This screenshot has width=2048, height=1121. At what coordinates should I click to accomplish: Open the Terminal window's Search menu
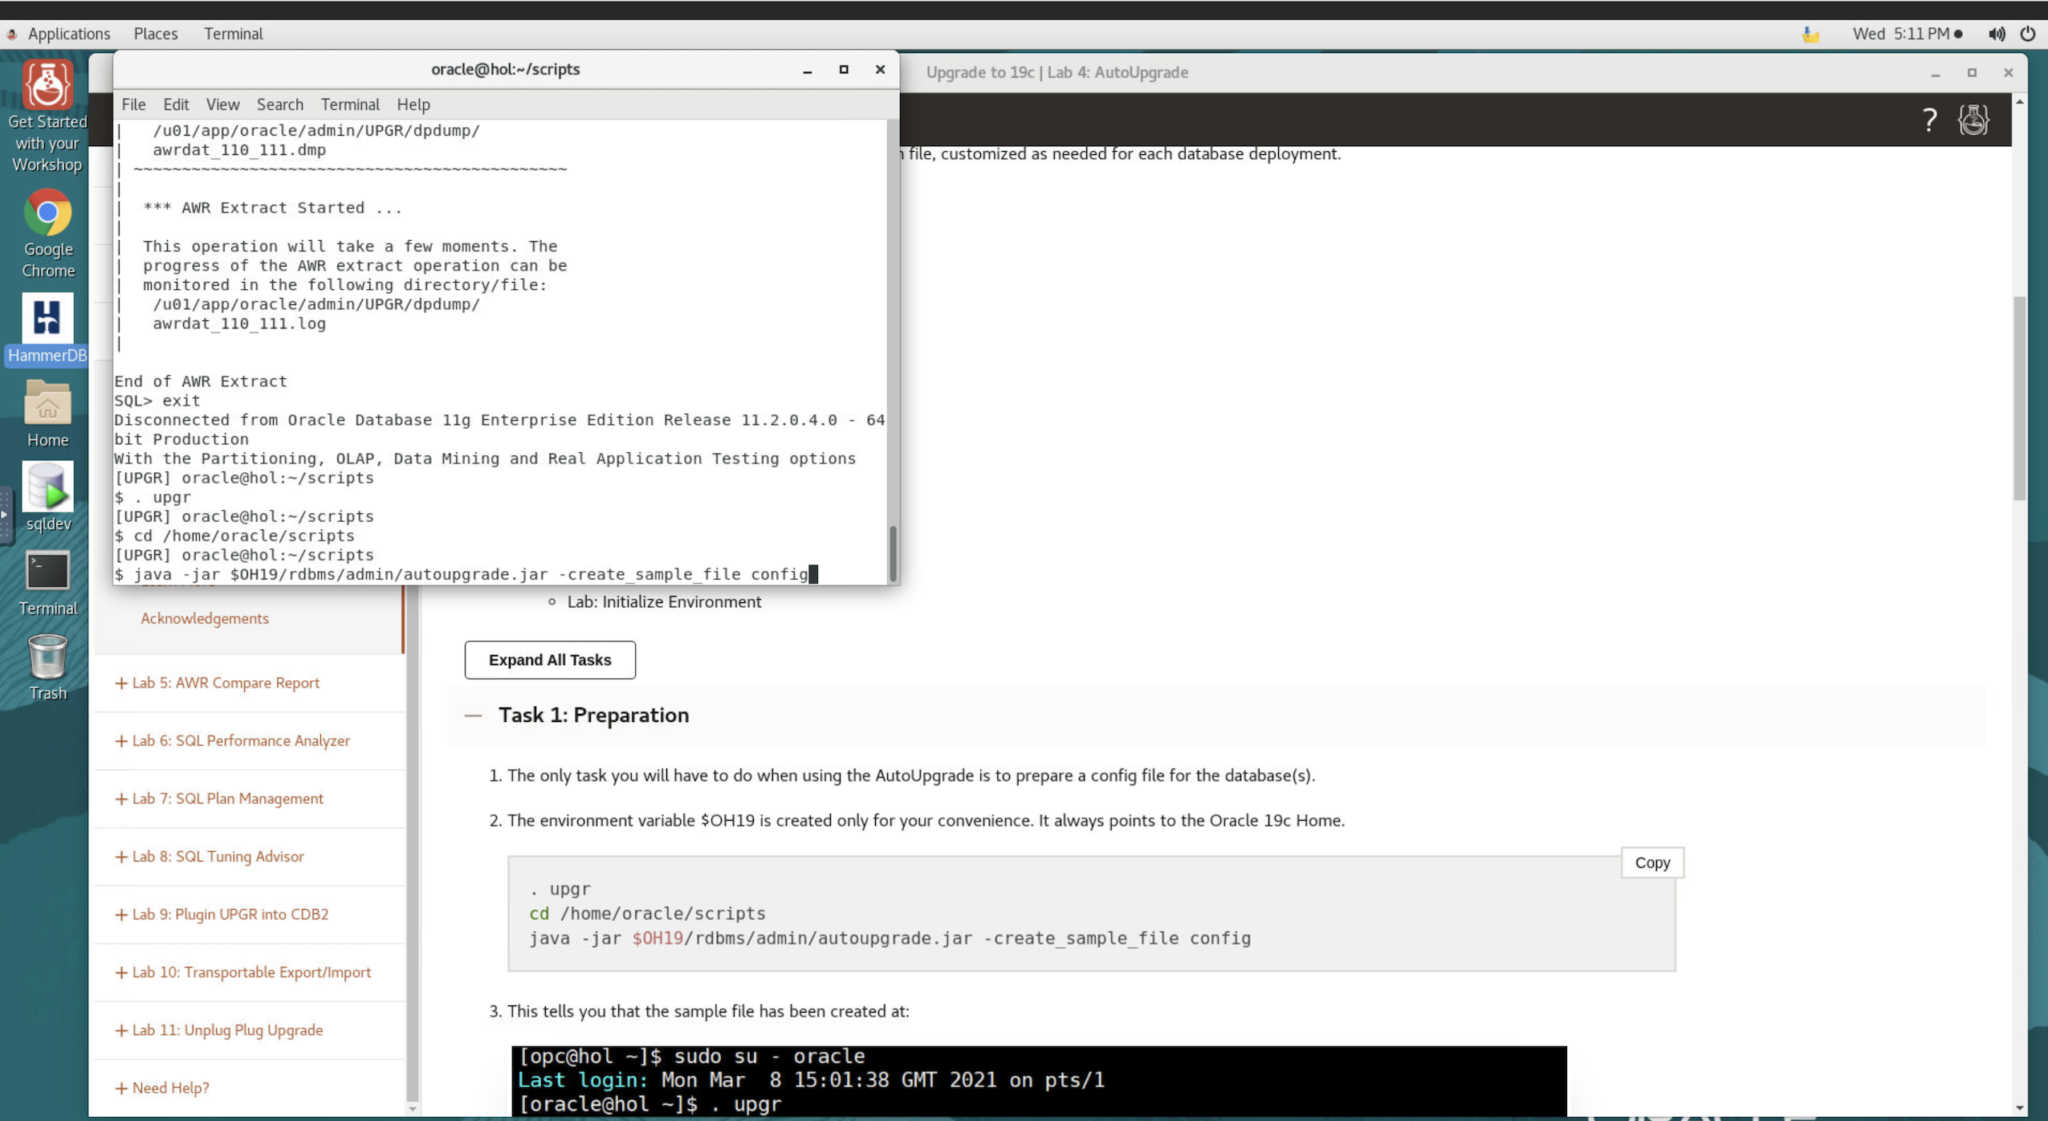279,105
